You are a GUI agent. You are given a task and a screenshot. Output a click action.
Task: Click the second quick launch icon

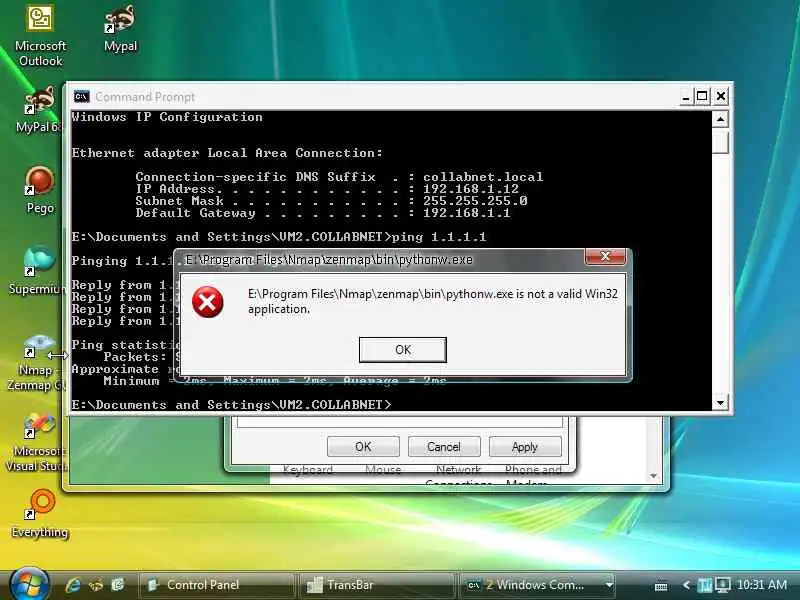point(95,585)
